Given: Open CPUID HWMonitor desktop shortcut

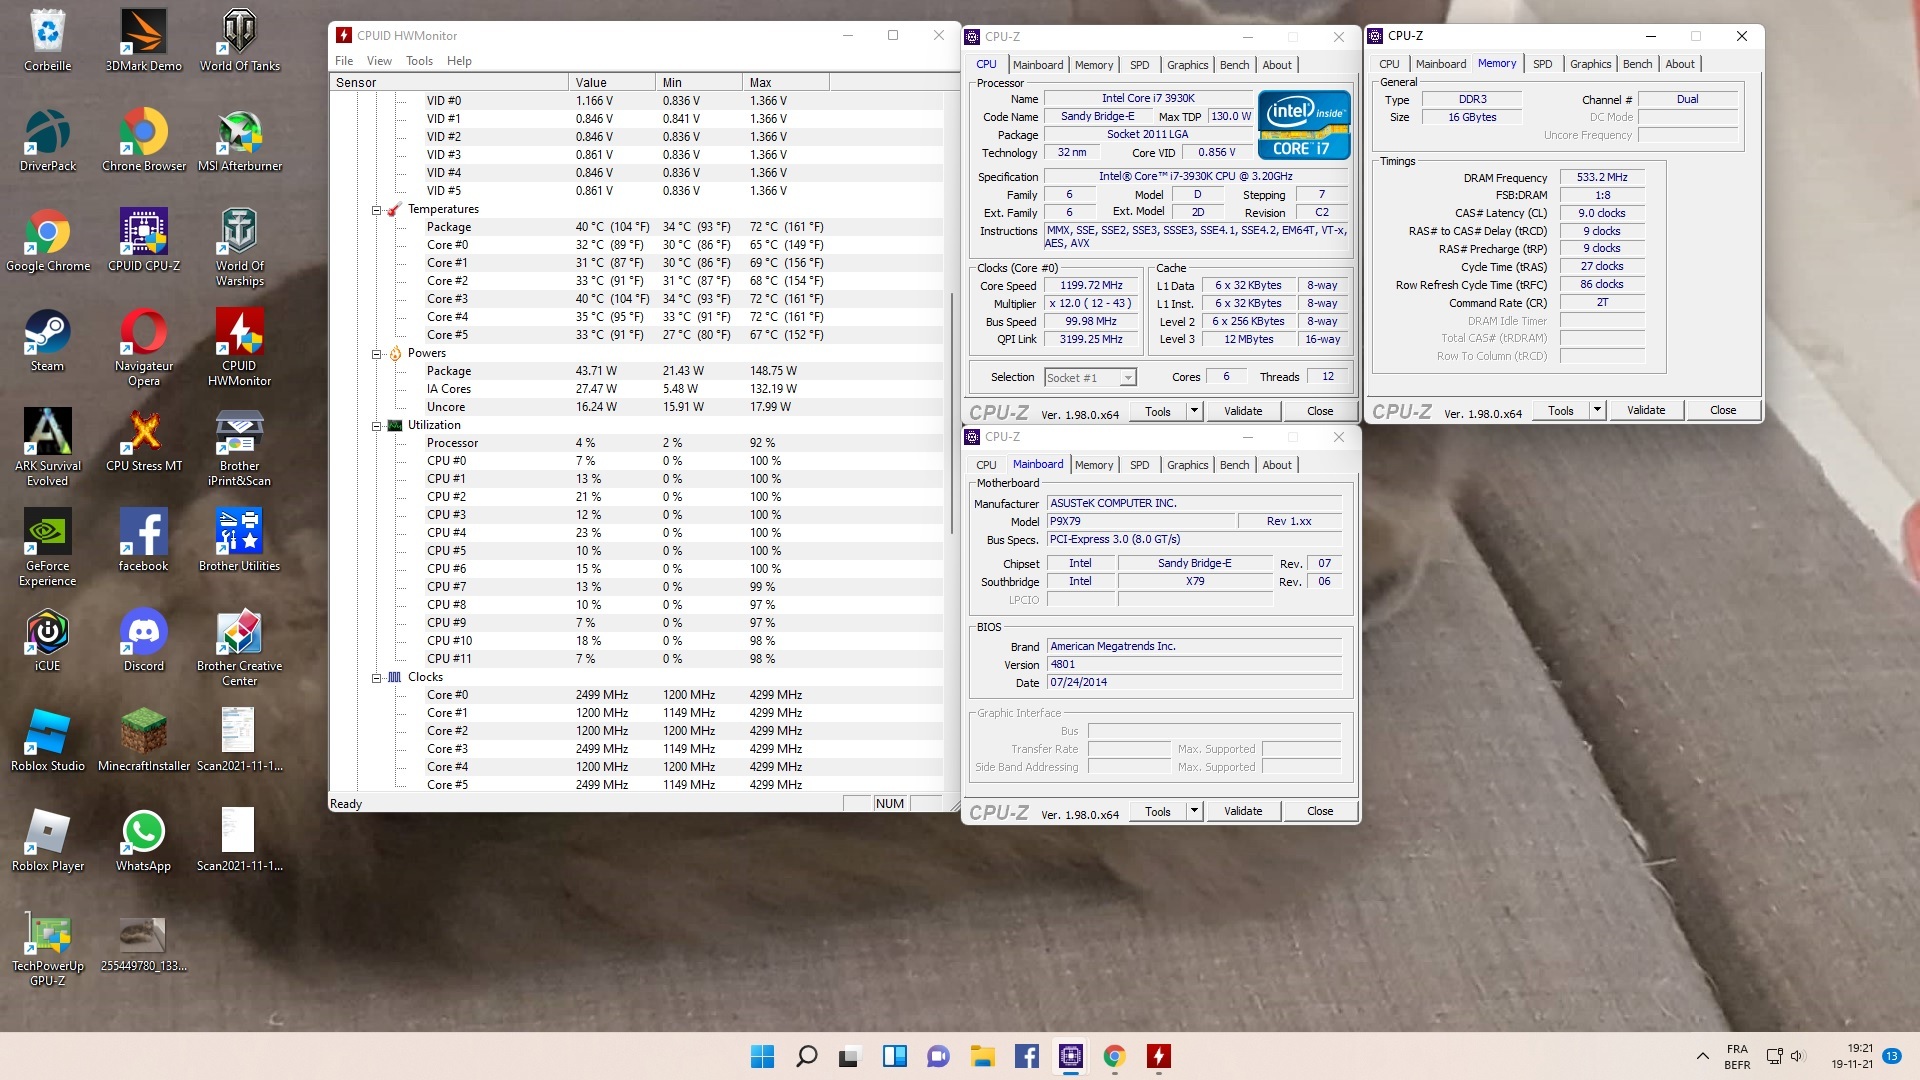Looking at the screenshot, I should 240,347.
